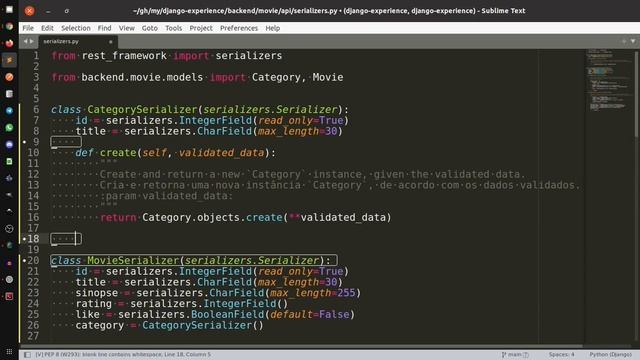640x360 pixels.
Task: Click line number 16 in the gutter
Action: pos(33,218)
